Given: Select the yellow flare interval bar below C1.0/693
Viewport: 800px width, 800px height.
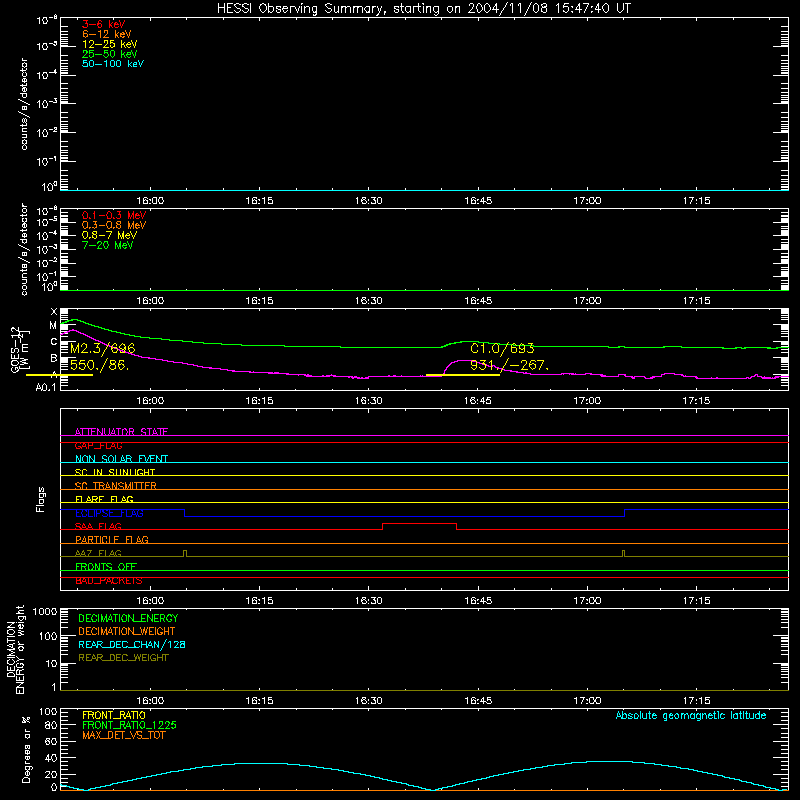Looking at the screenshot, I should pyautogui.click(x=463, y=375).
